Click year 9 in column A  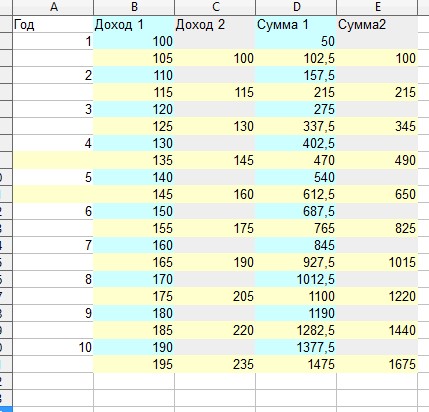pos(53,313)
